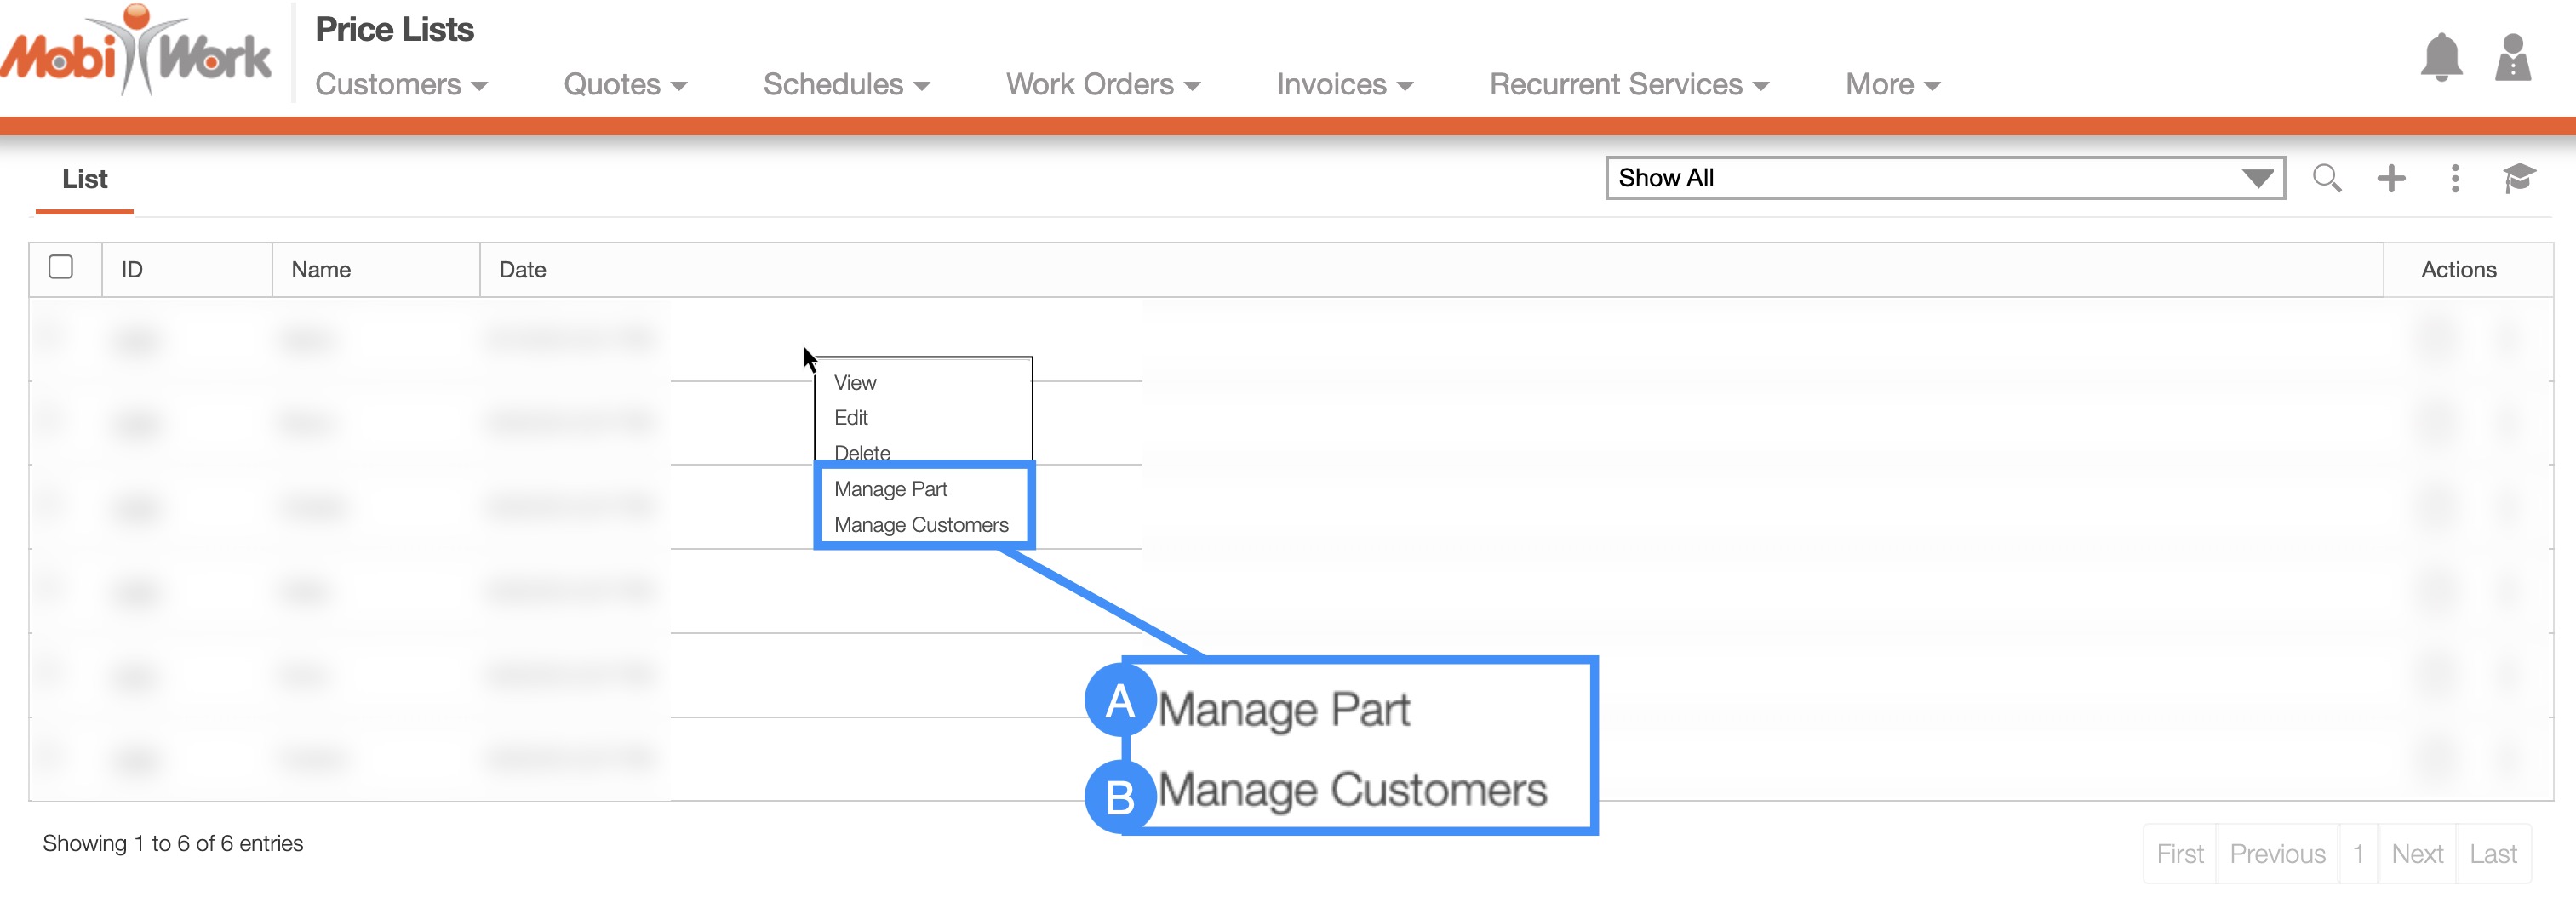This screenshot has width=2576, height=897.
Task: Open the Show All filter dropdown
Action: pyautogui.click(x=1944, y=178)
